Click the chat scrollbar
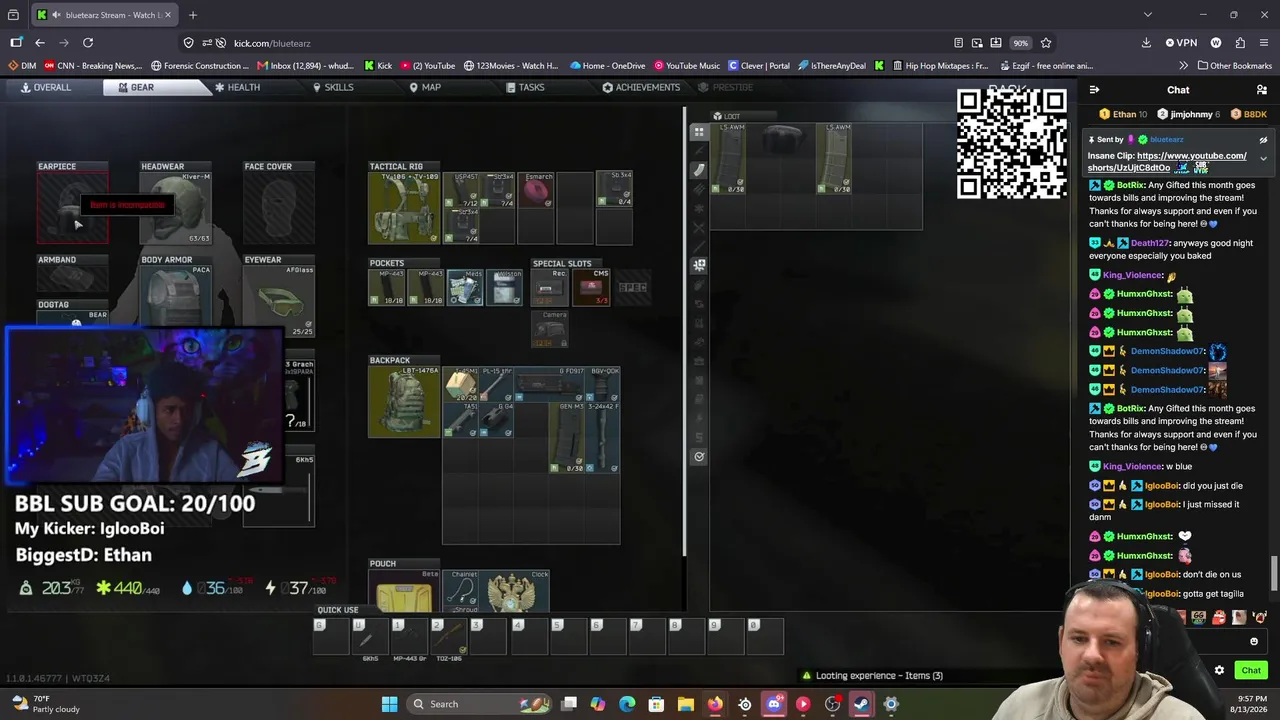 pyautogui.click(x=1274, y=574)
